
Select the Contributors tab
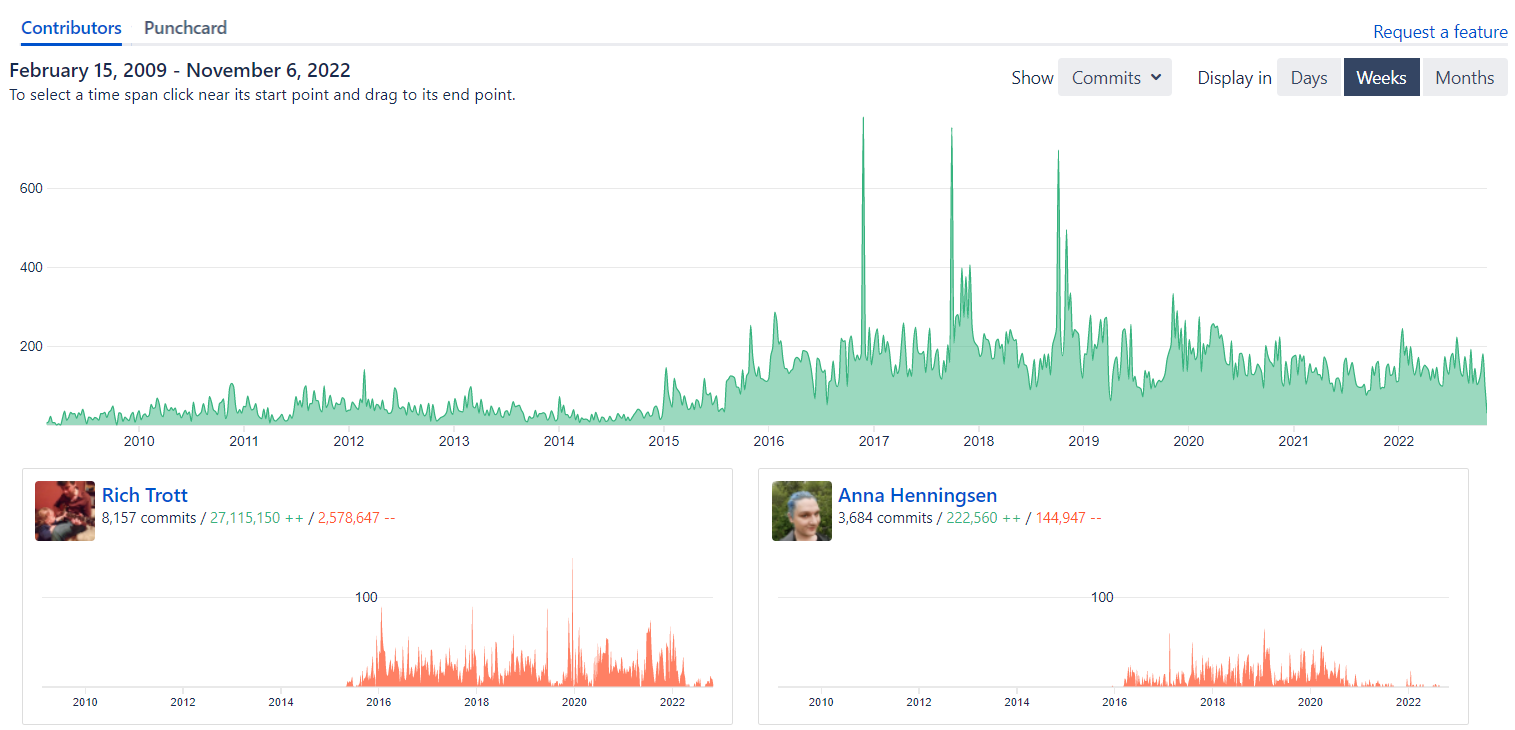click(70, 28)
